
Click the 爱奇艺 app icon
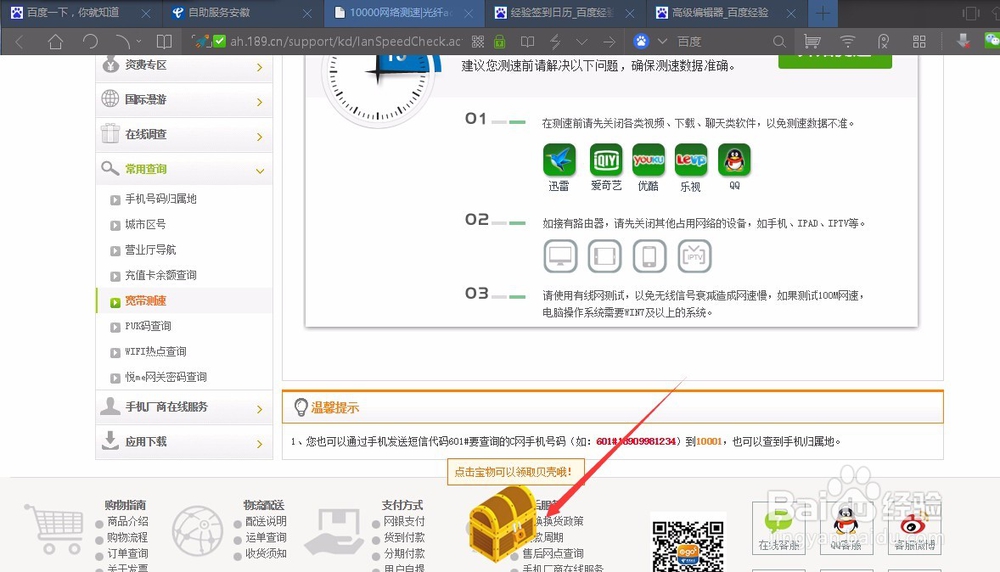tap(606, 159)
